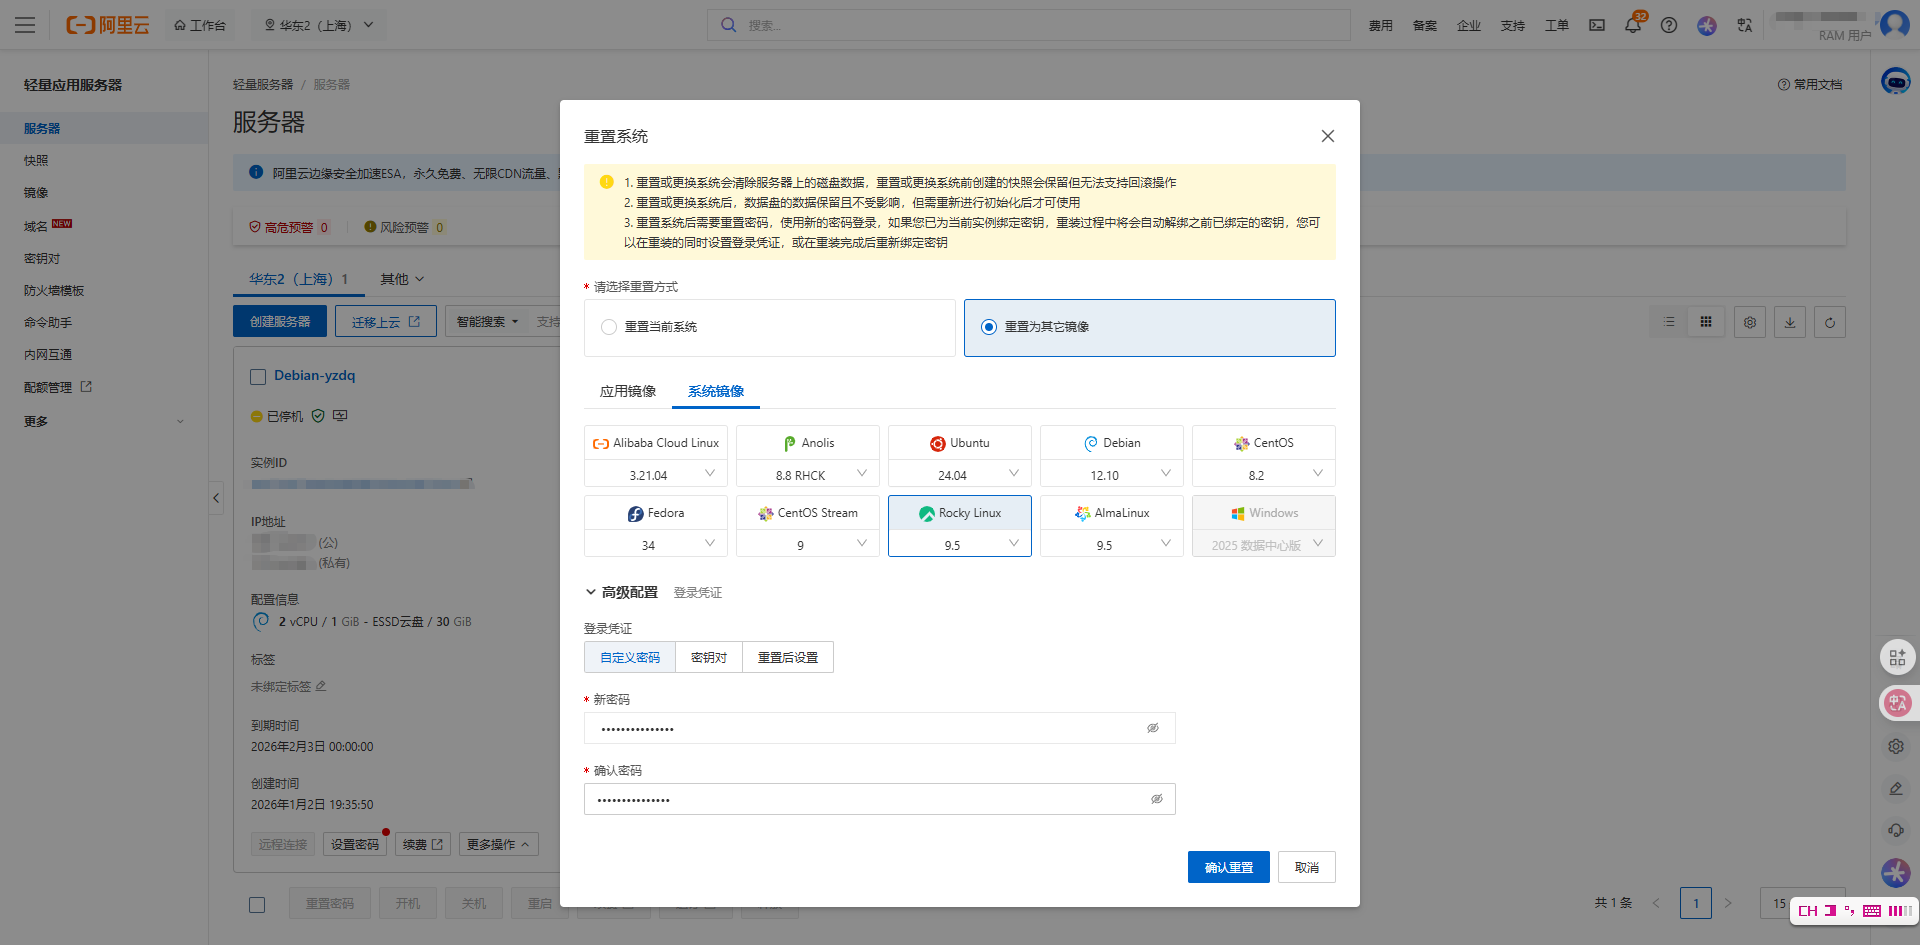Open the floating settings gear icon
Screen dimensions: 1920x945
pos(1896,747)
